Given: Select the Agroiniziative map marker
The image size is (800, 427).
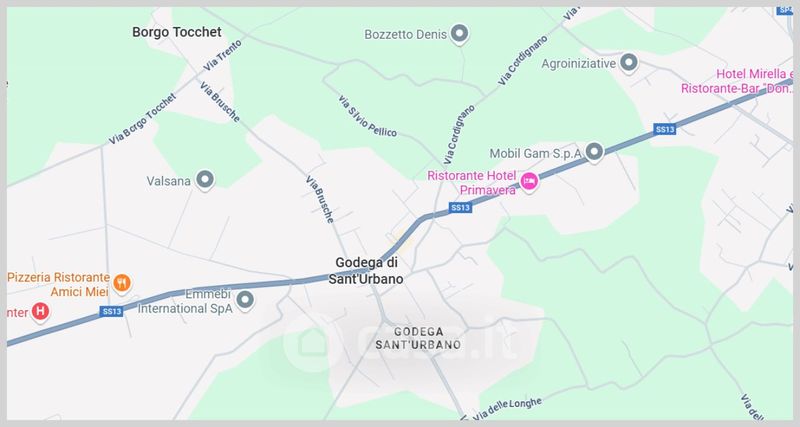Looking at the screenshot, I should point(629,63).
